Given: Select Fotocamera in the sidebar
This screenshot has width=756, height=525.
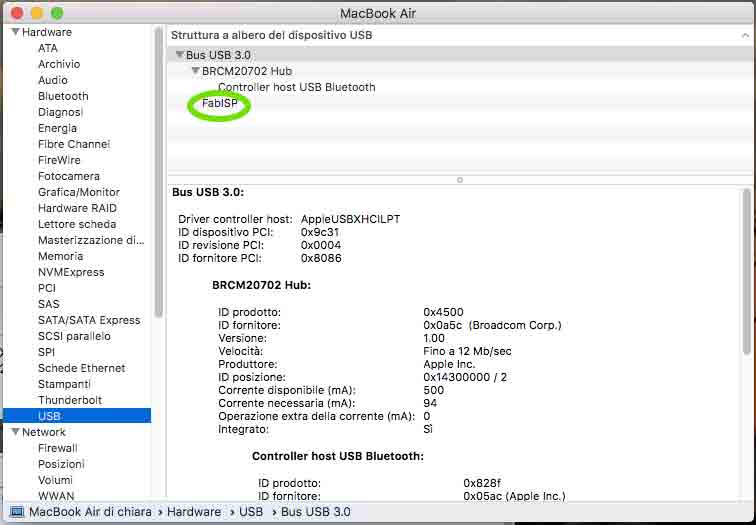Looking at the screenshot, I should point(68,176).
